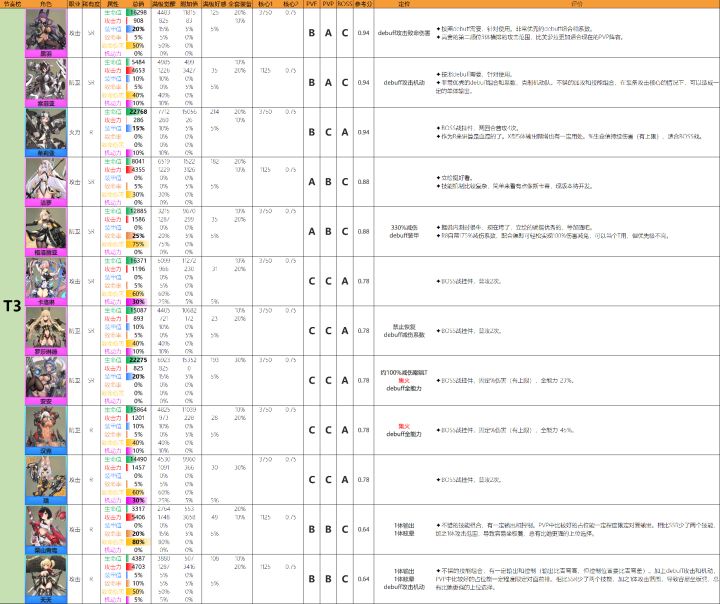Screen dimensions: 720x604
Task: Click the 80% yellow bar in the 3317 row
Action: tap(138, 542)
